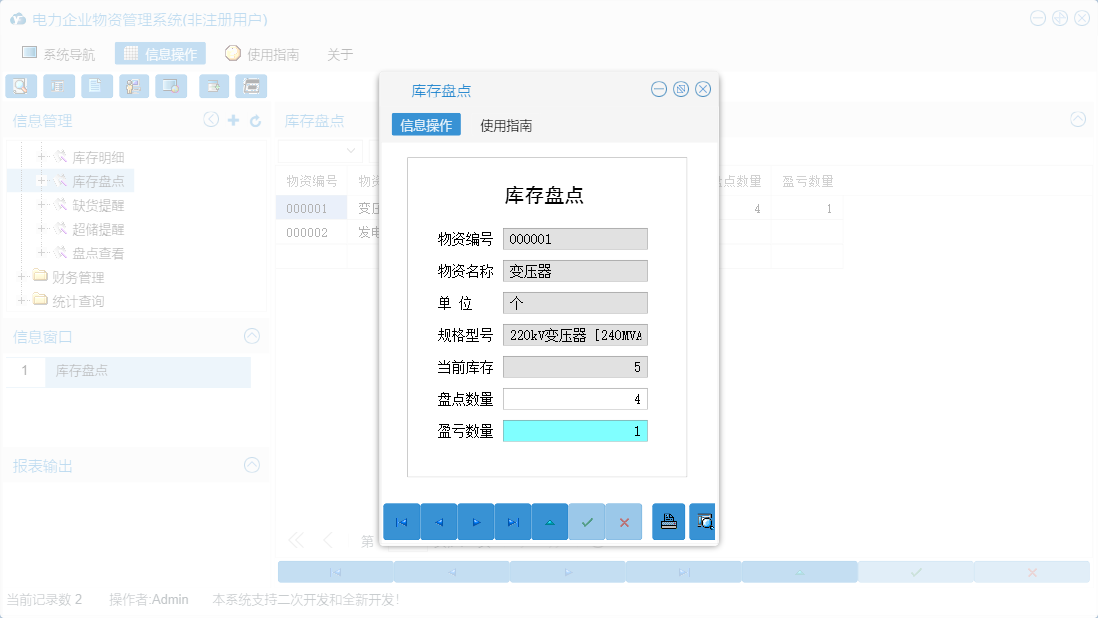Click the magnifier search icon in the top toolbar
Image resolution: width=1098 pixels, height=618 pixels.
tap(20, 86)
